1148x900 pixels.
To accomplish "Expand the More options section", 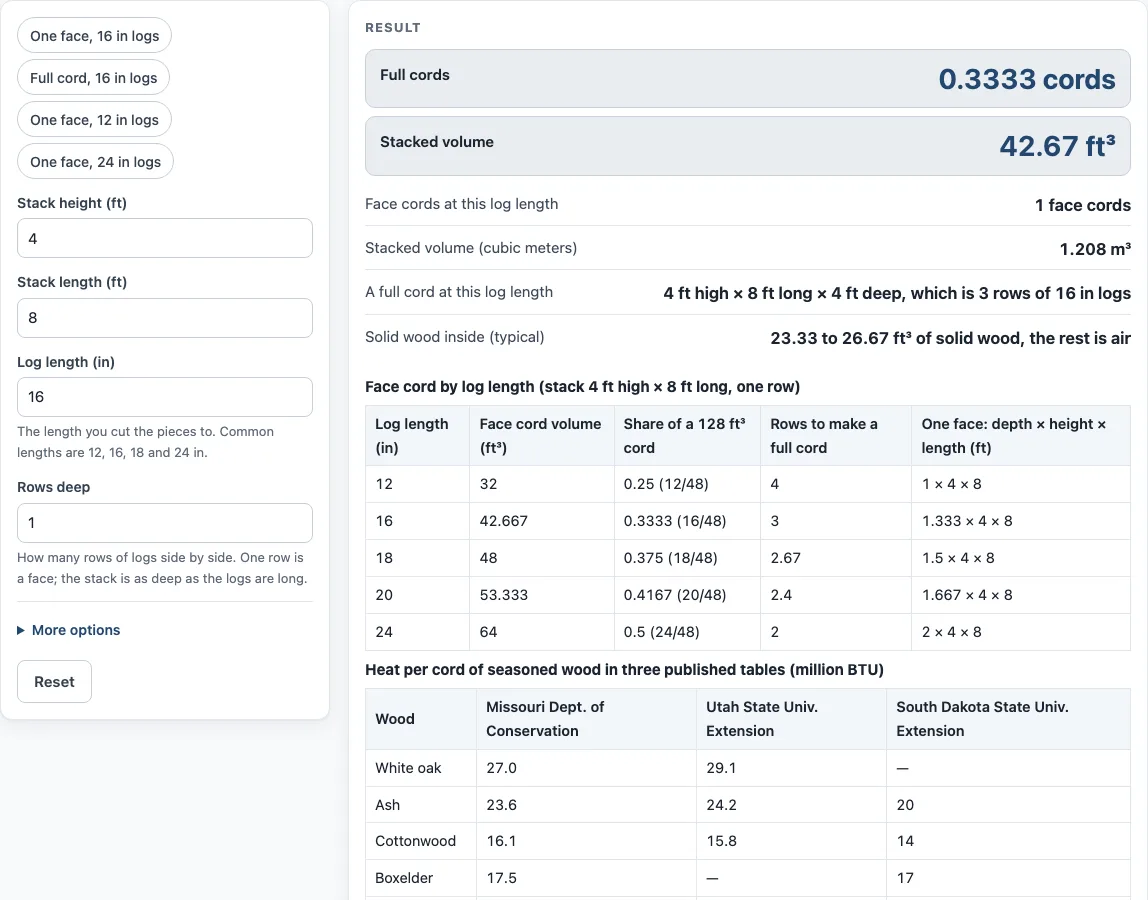I will click(x=75, y=630).
